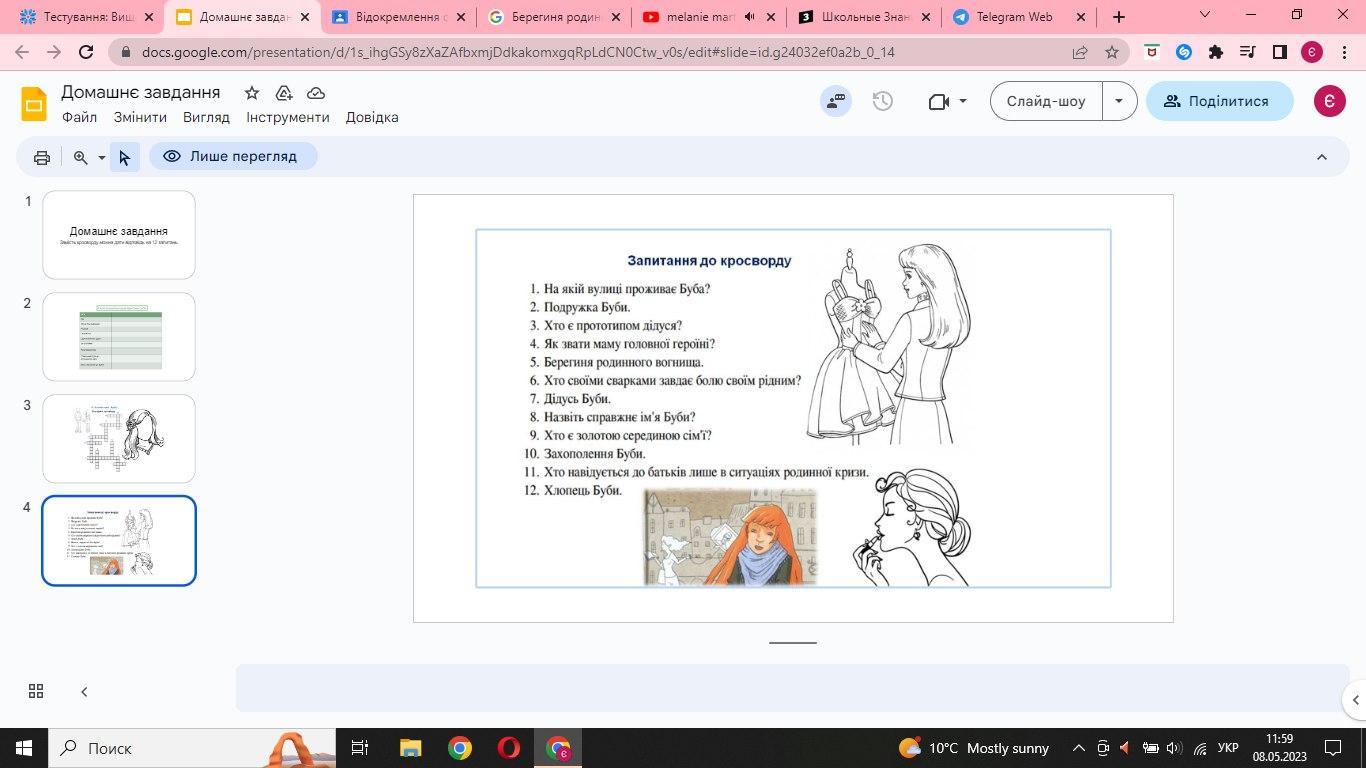1366x768 pixels.
Task: Go back in browser history
Action: pos(22,52)
